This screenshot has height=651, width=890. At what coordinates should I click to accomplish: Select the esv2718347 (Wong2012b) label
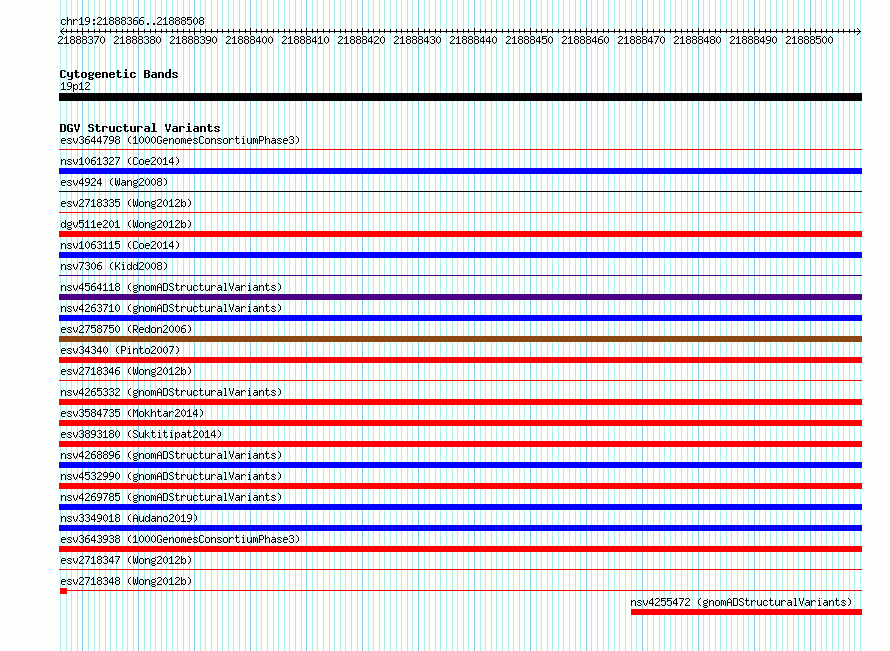[126, 560]
